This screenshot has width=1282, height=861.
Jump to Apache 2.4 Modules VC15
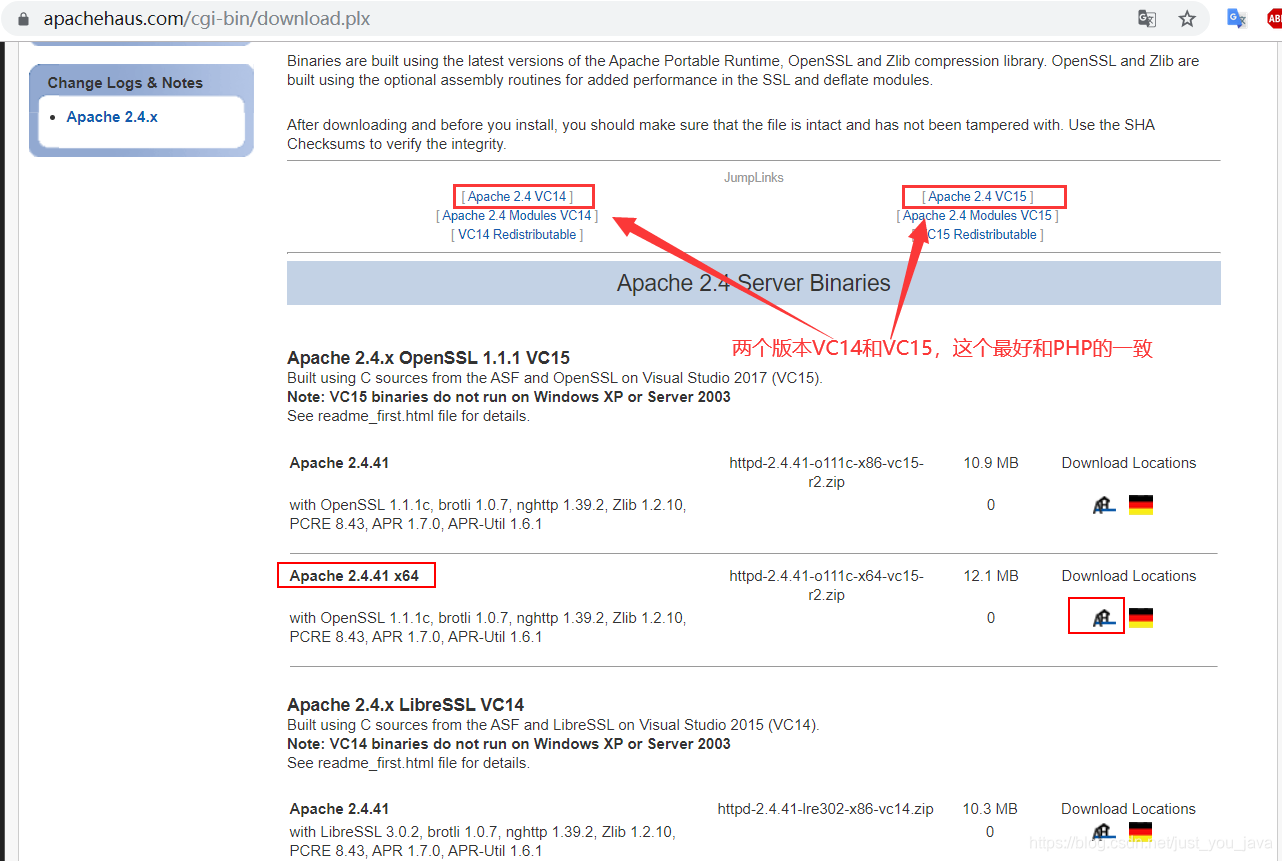[x=977, y=215]
